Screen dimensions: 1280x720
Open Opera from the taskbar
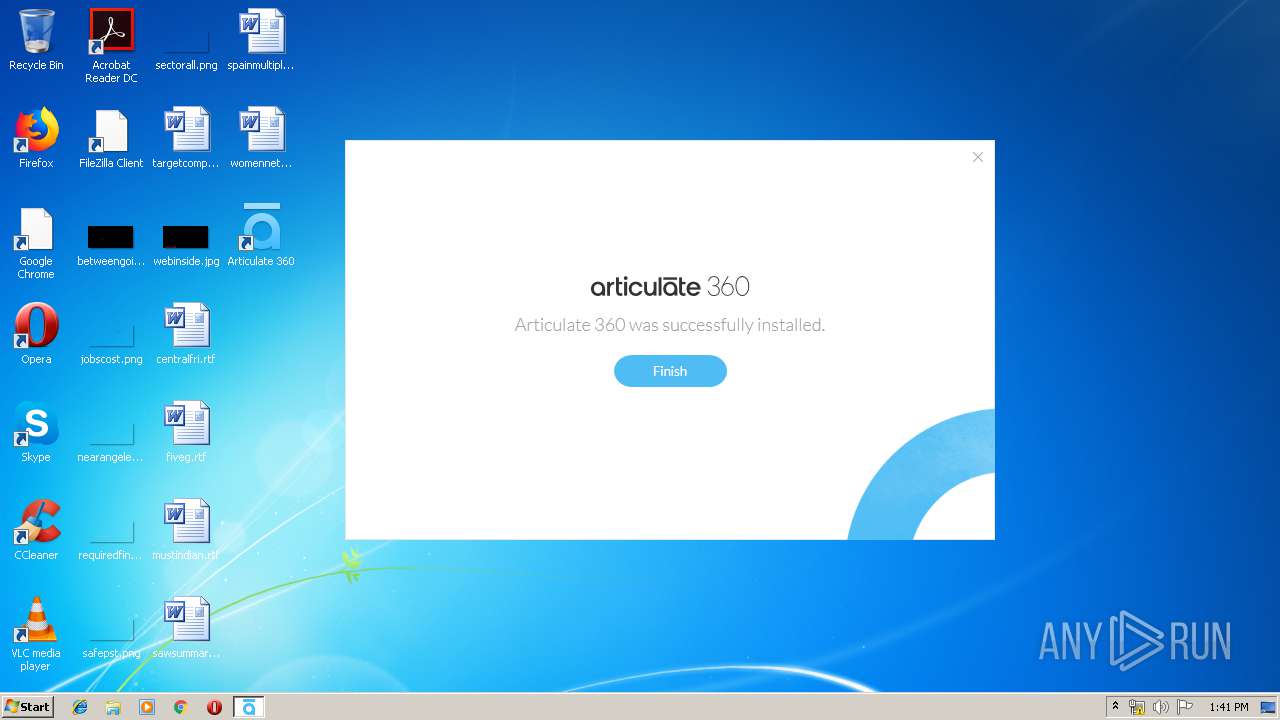(x=214, y=707)
